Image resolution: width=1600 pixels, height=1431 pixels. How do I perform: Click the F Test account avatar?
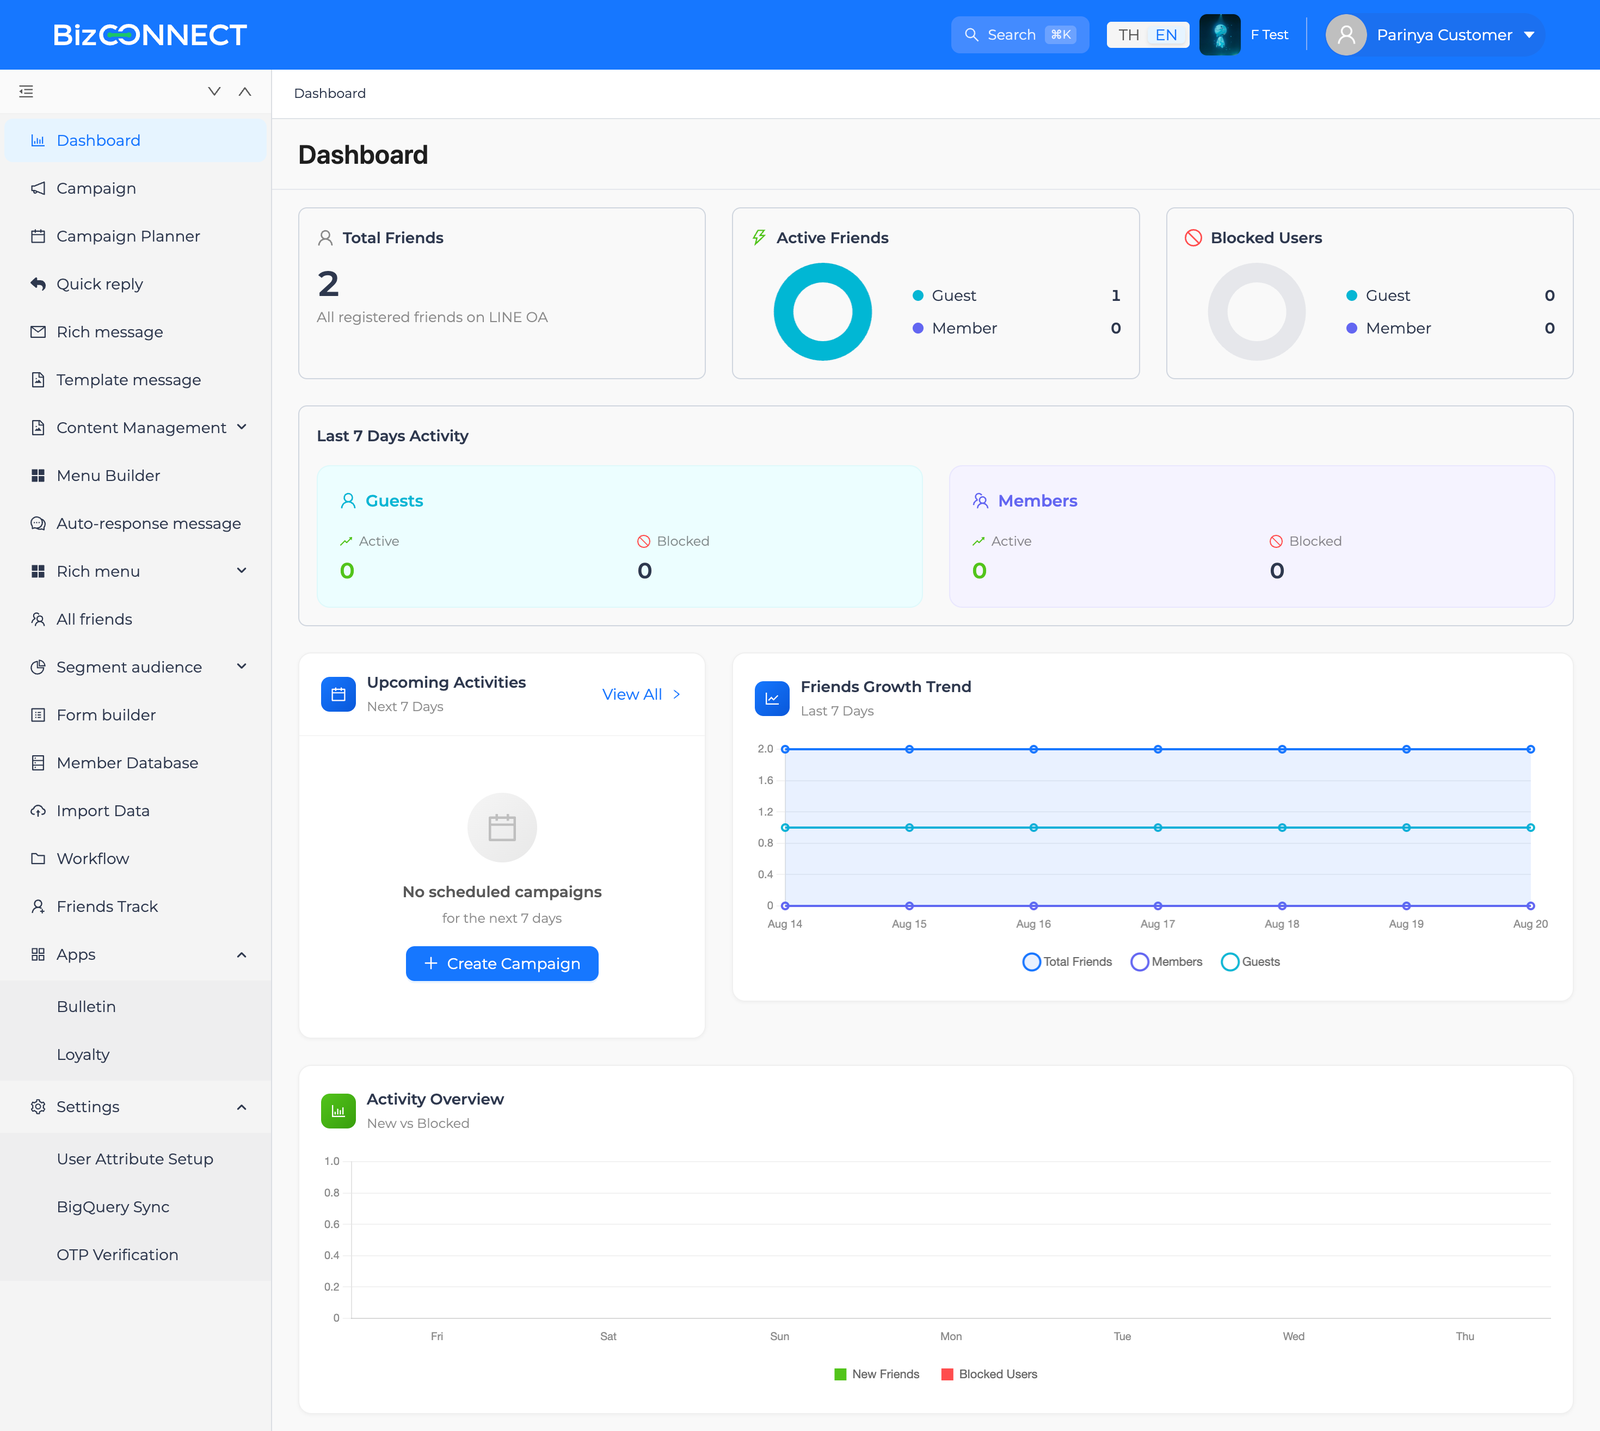1220,35
